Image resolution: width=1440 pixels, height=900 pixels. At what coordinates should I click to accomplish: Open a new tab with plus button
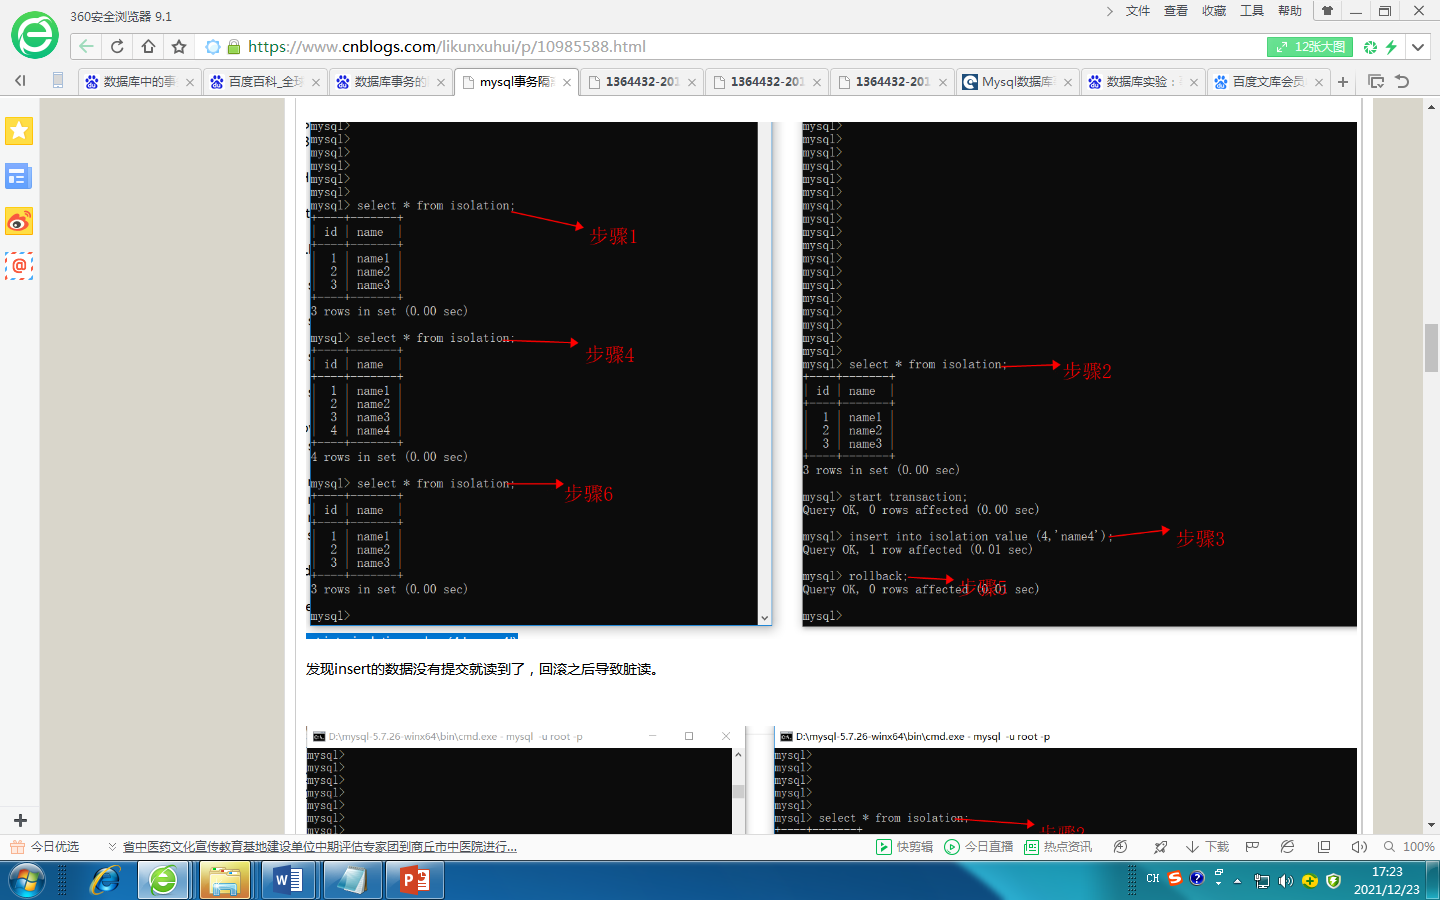point(1343,82)
